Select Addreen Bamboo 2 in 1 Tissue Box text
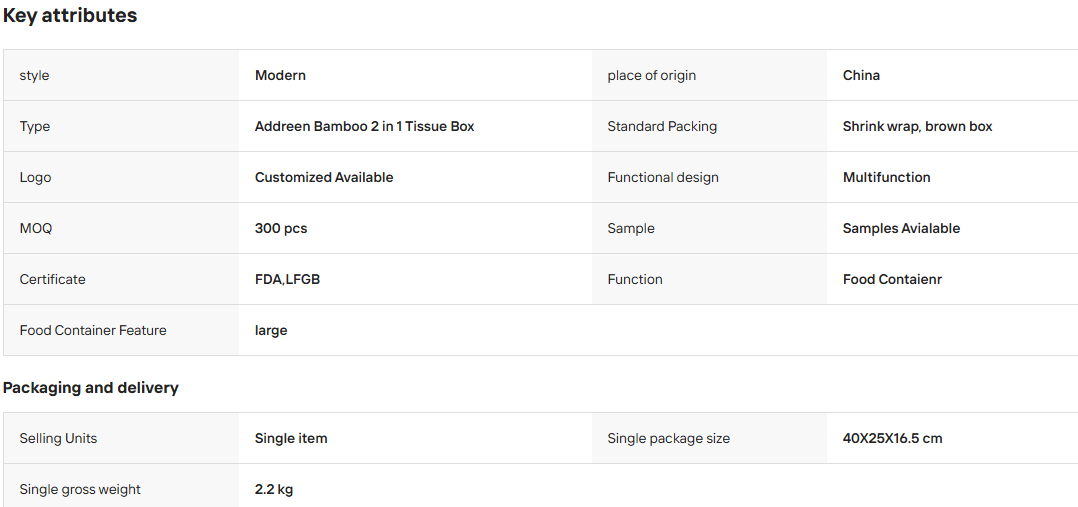 (364, 127)
